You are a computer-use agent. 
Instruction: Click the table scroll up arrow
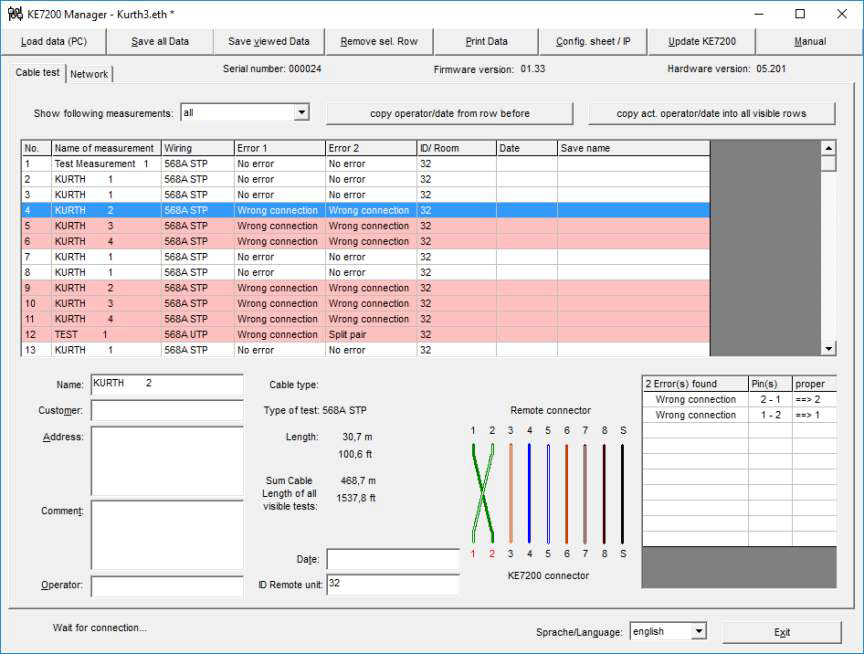pos(828,148)
